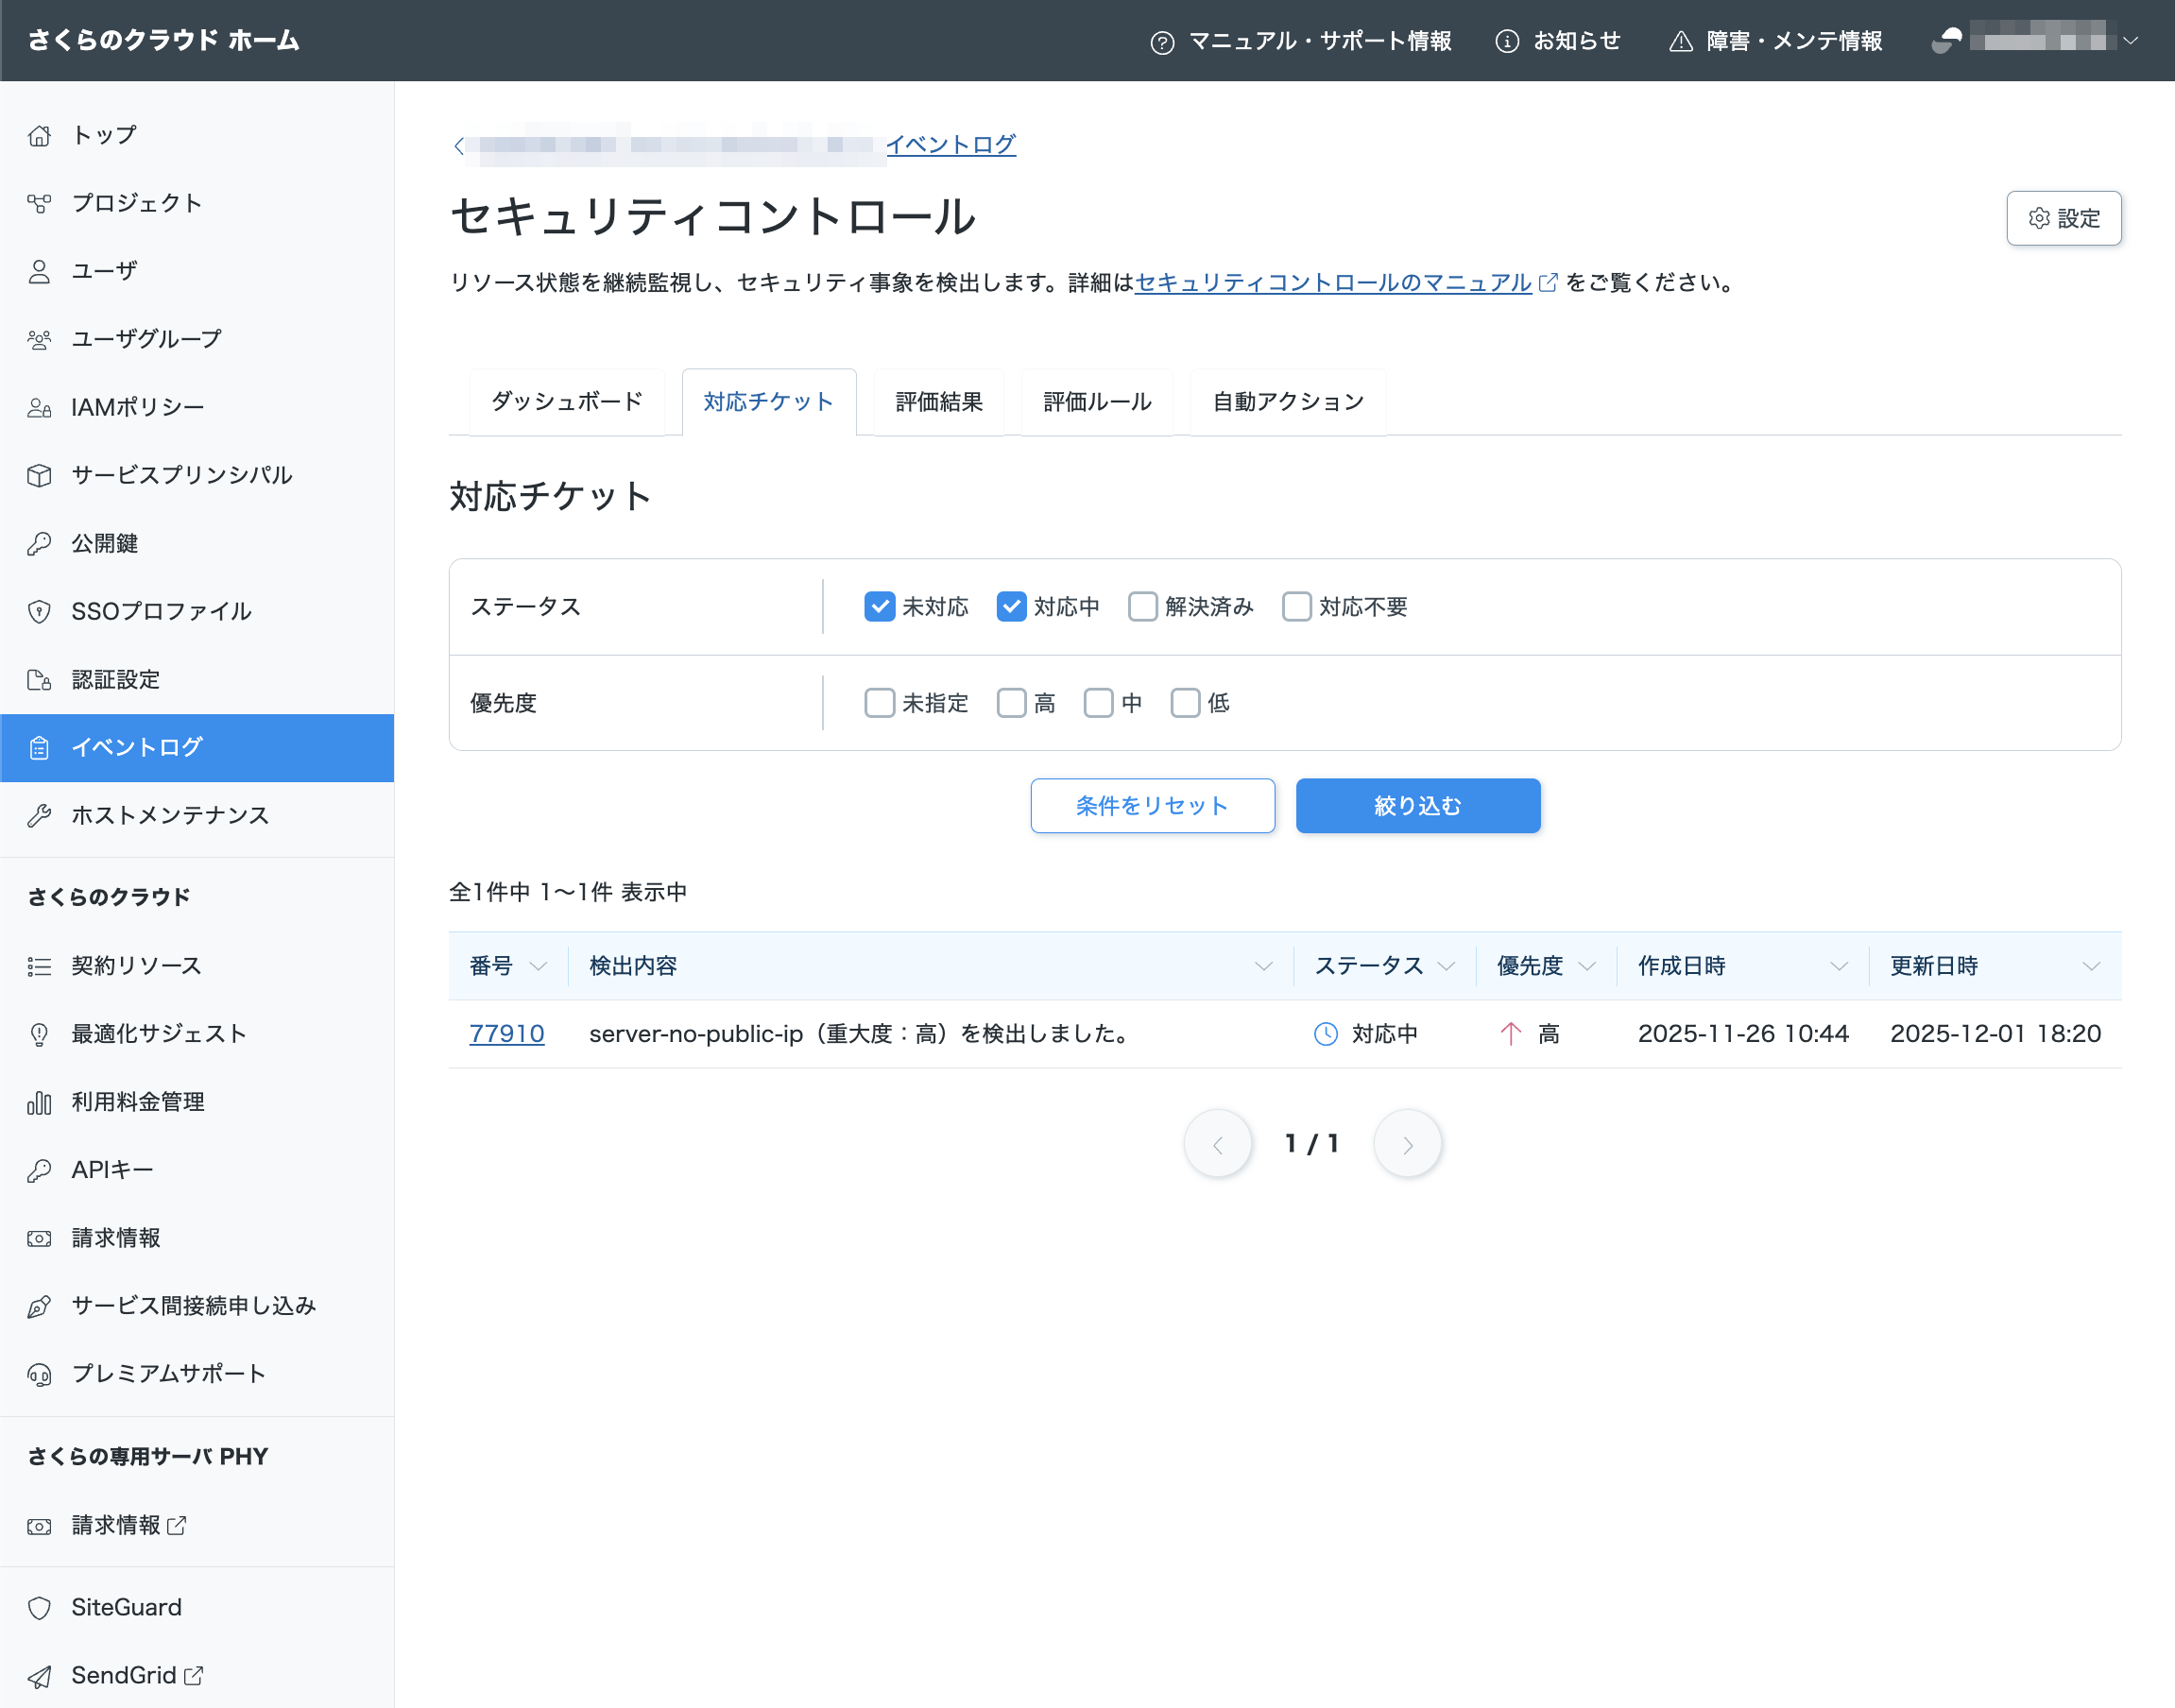Open the 公開鍵 key icon entry
The width and height of the screenshot is (2175, 1708).
(39, 543)
